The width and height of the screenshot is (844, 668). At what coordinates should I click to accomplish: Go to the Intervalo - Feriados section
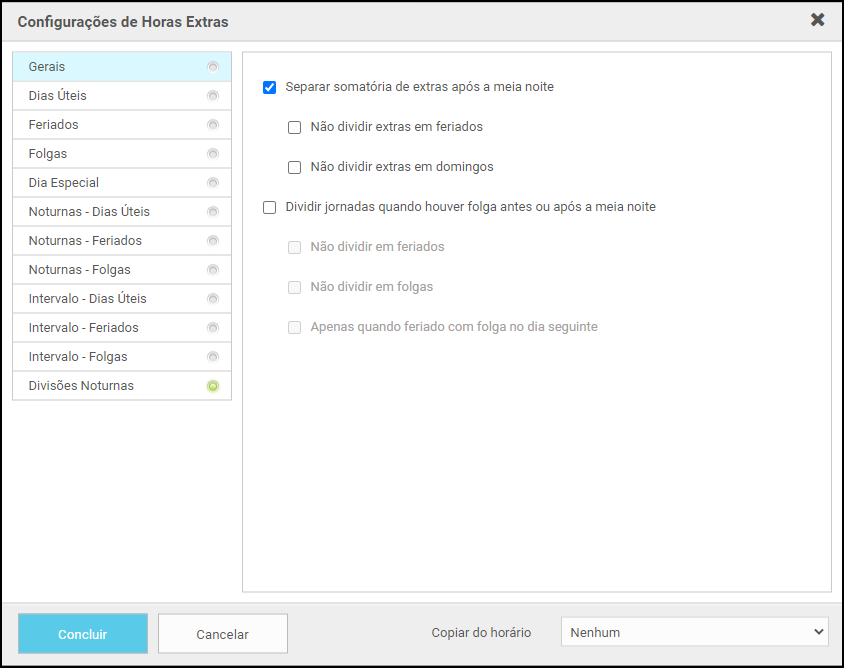(83, 328)
